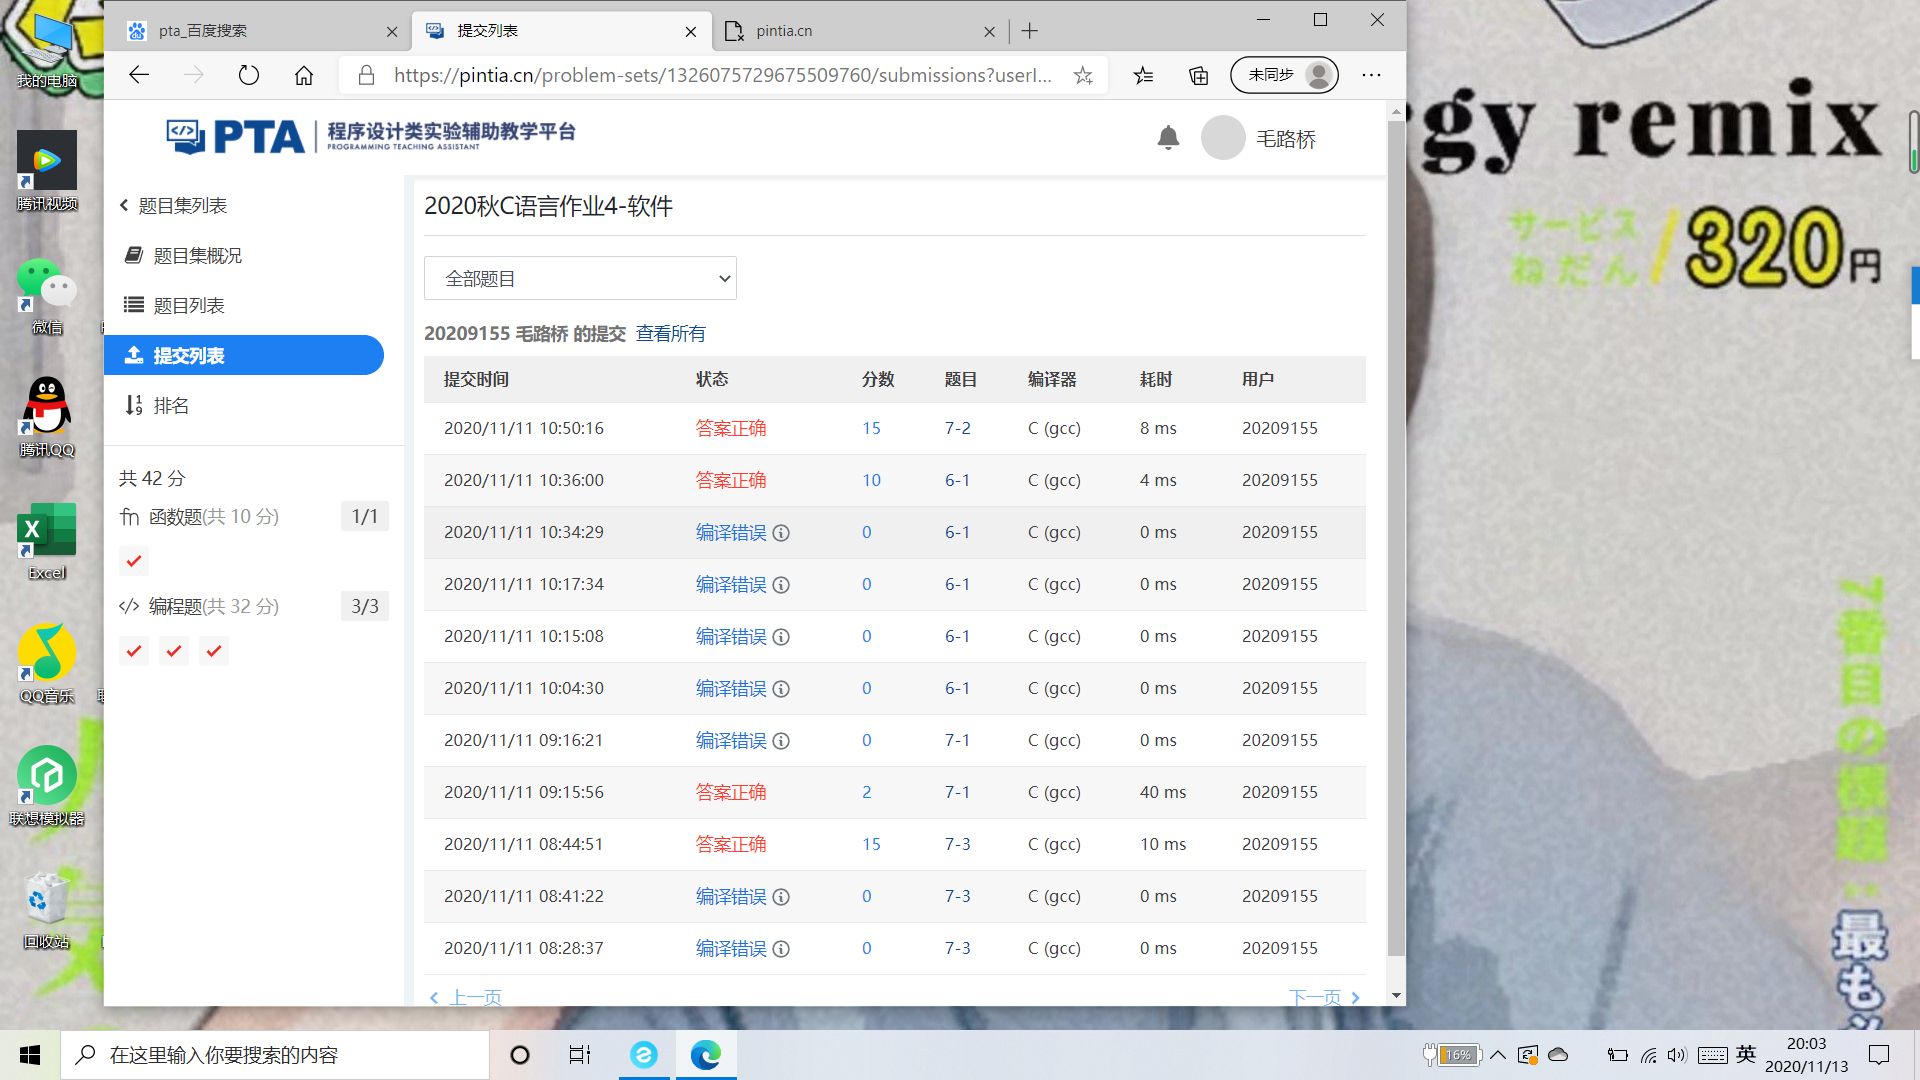
Task: Open browser settings ellipsis menu
Action: click(1371, 75)
